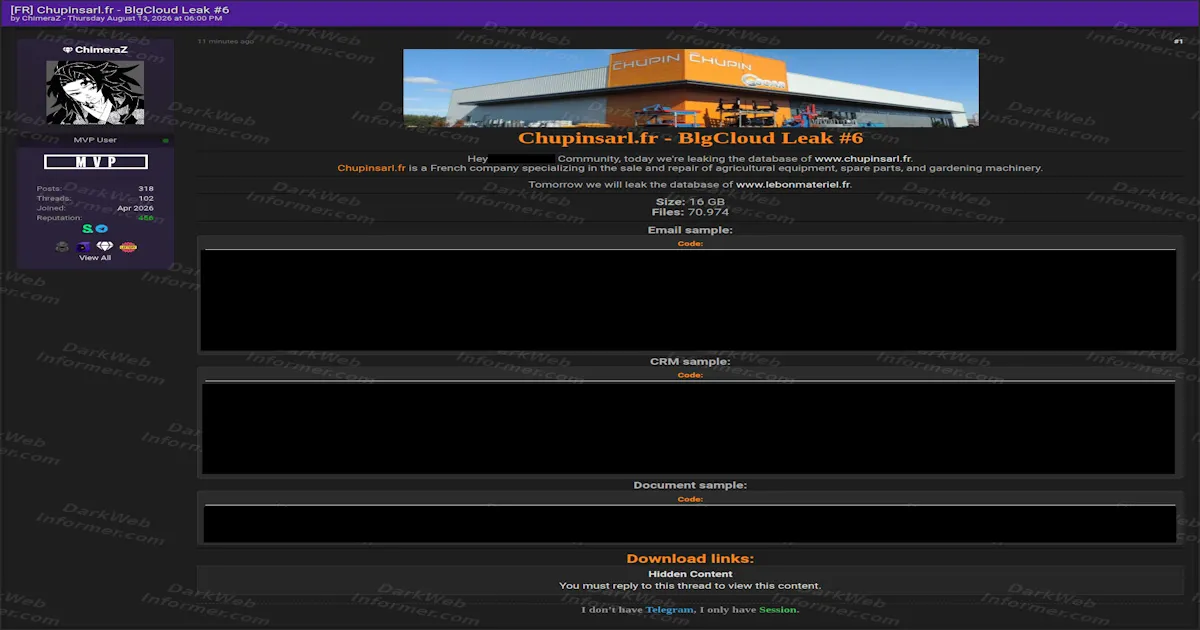
Task: Click the post number #1 permalink
Action: (1179, 41)
